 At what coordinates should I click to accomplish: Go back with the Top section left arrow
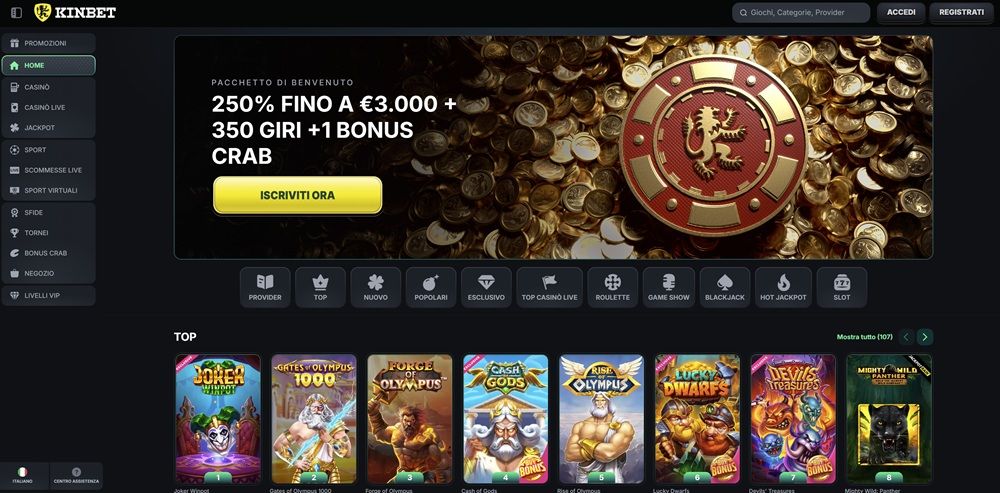(x=906, y=337)
